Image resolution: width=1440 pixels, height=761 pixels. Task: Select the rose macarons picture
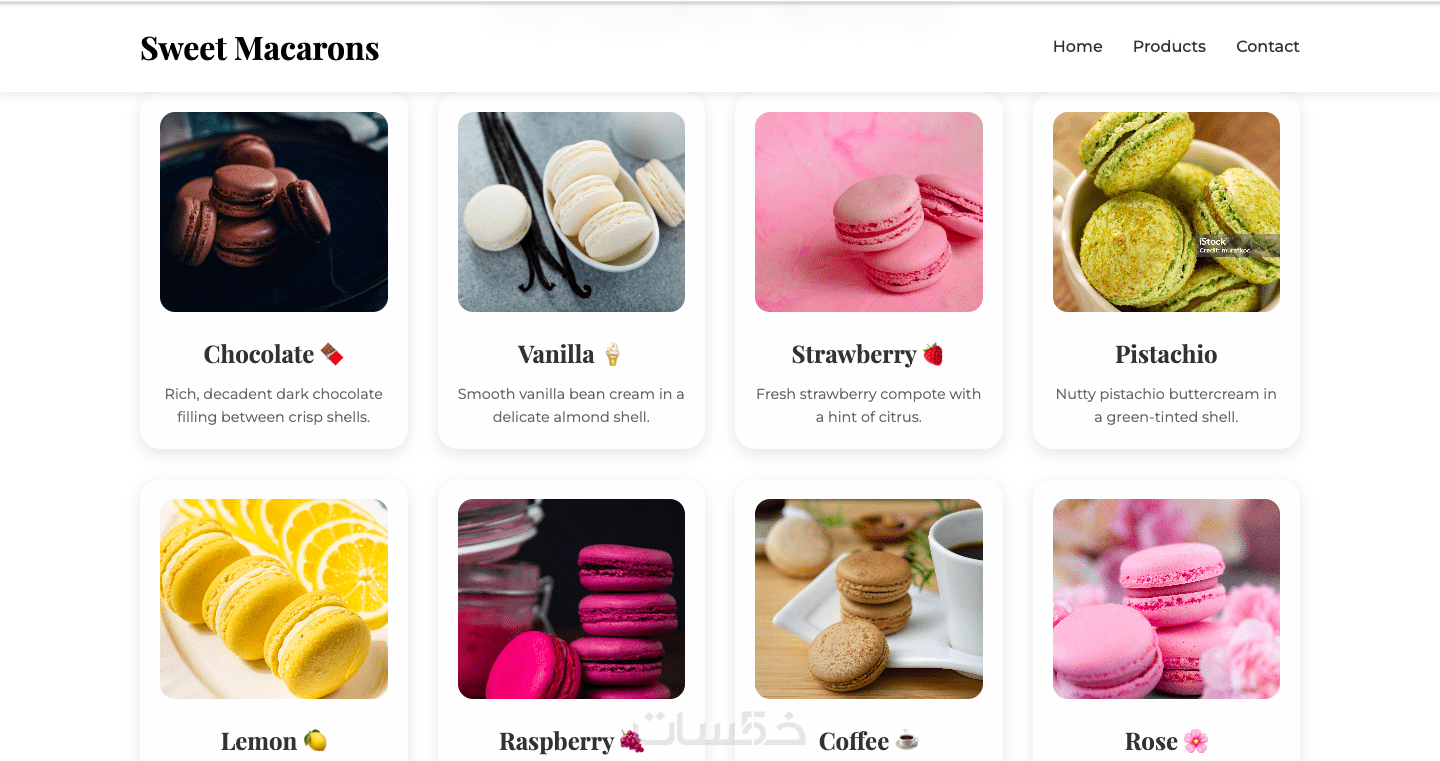click(1166, 599)
